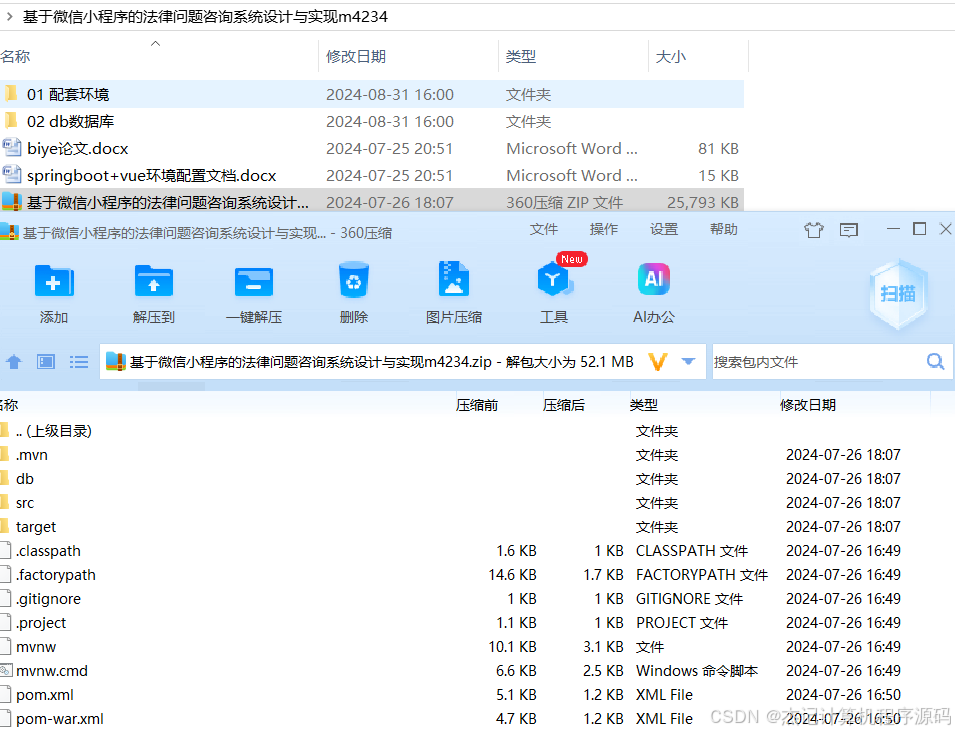Select the 02 db数据库 folder
Image resolution: width=955 pixels, height=734 pixels.
point(372,121)
